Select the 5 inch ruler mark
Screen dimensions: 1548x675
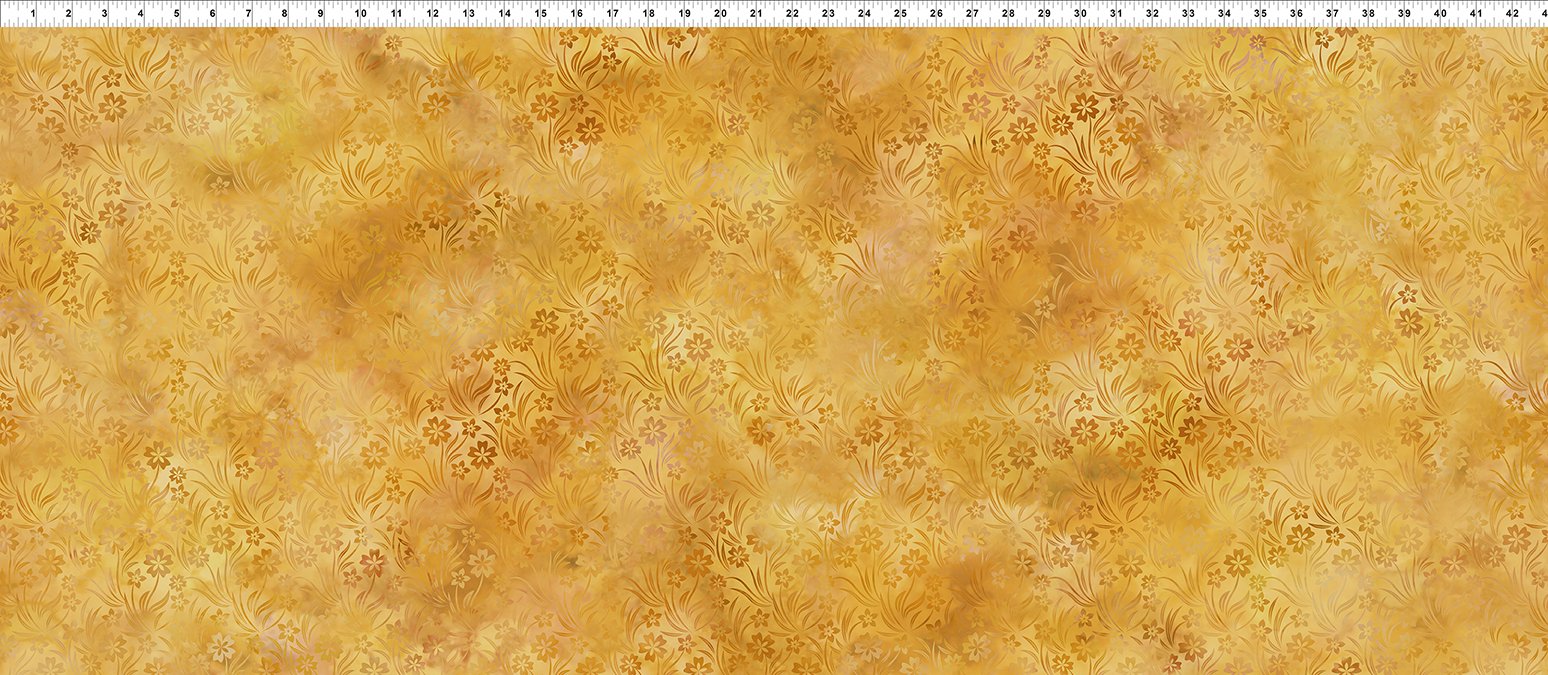[177, 14]
